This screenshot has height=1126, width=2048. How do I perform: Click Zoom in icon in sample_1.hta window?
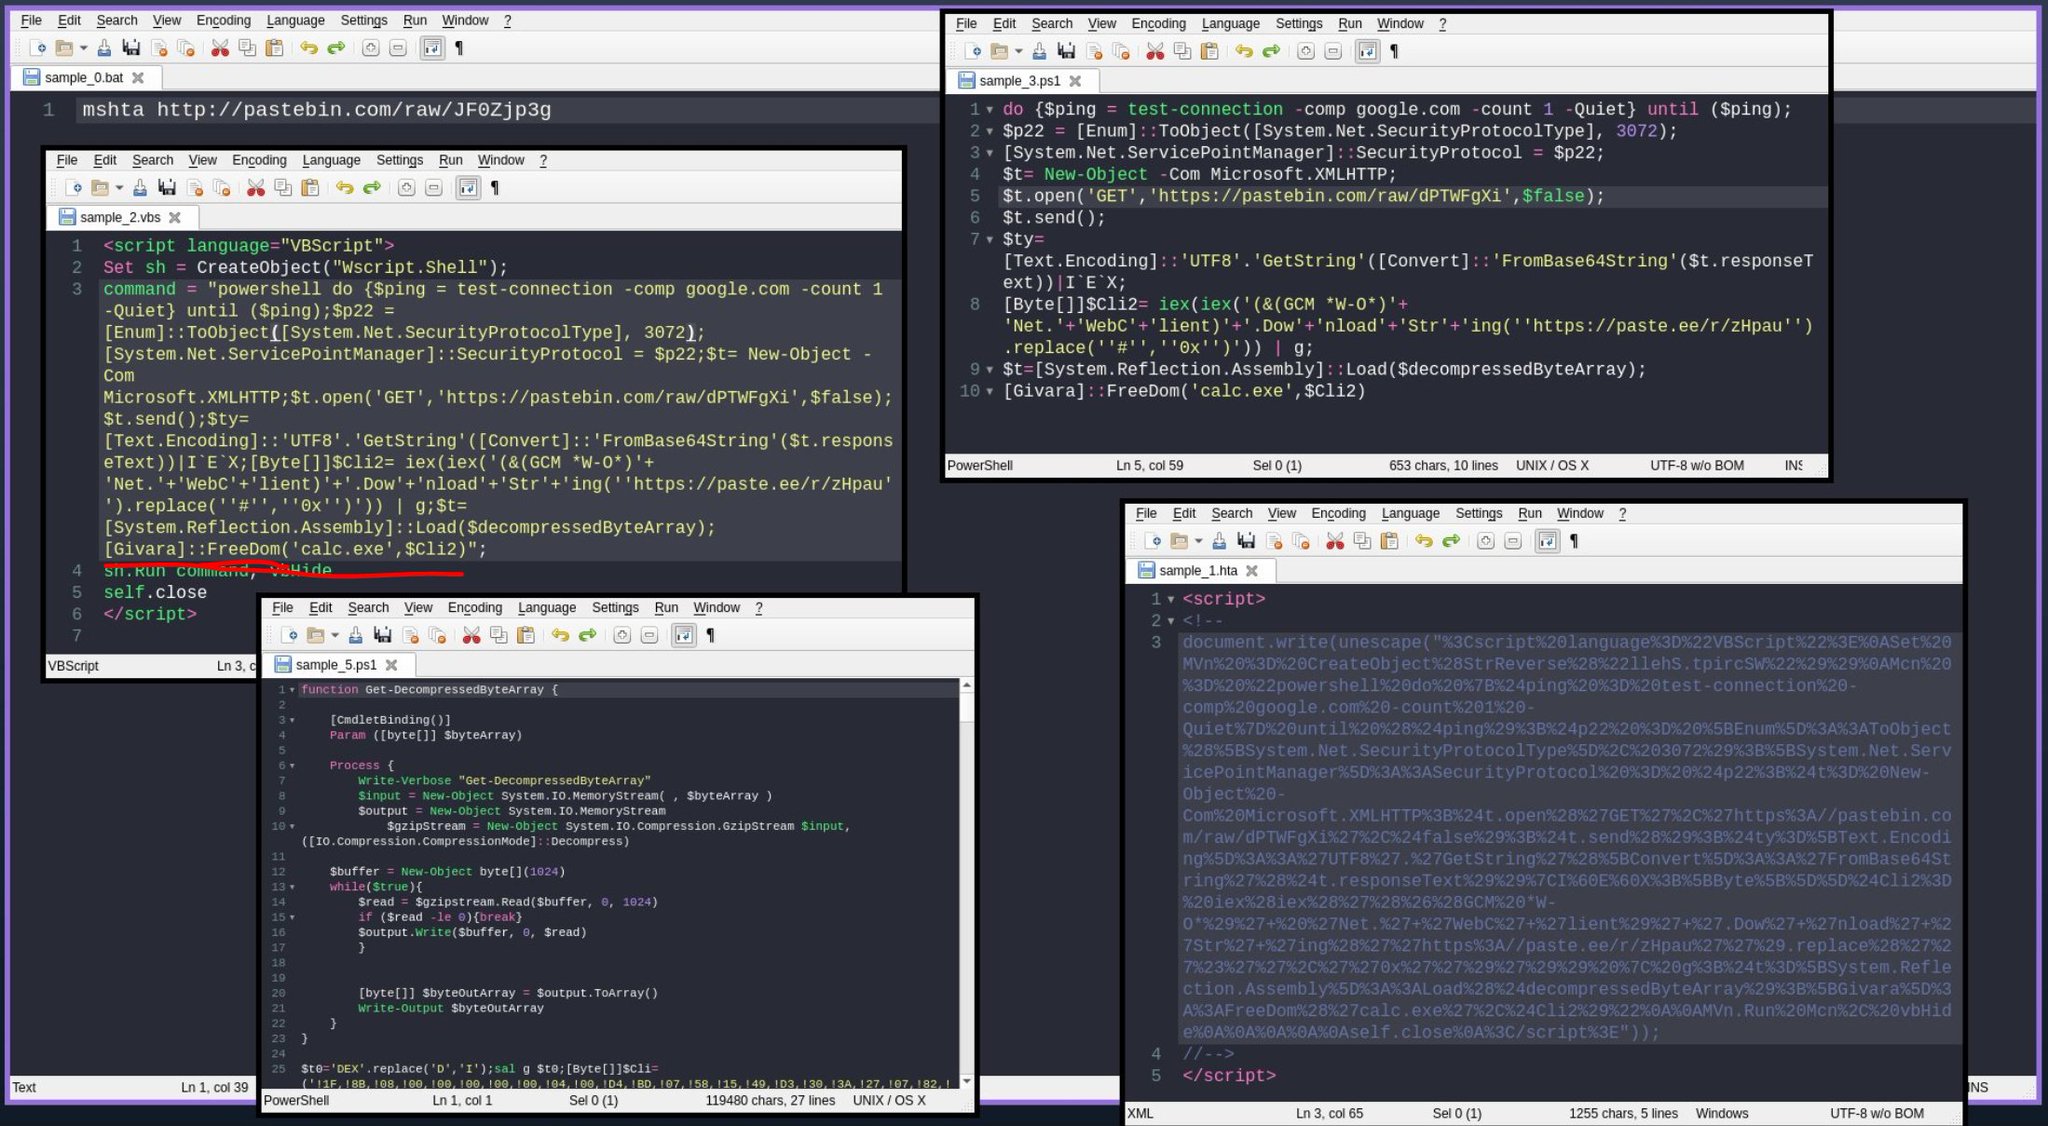[x=1485, y=541]
